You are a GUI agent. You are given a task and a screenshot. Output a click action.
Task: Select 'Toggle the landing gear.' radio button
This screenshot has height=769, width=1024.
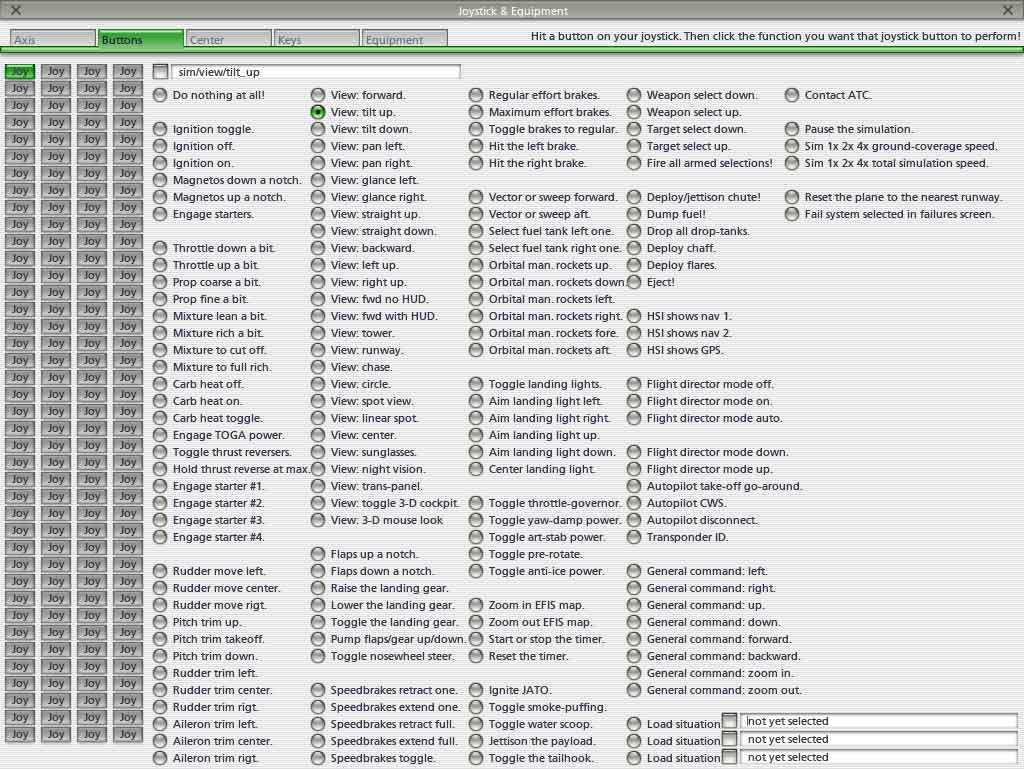[318, 622]
